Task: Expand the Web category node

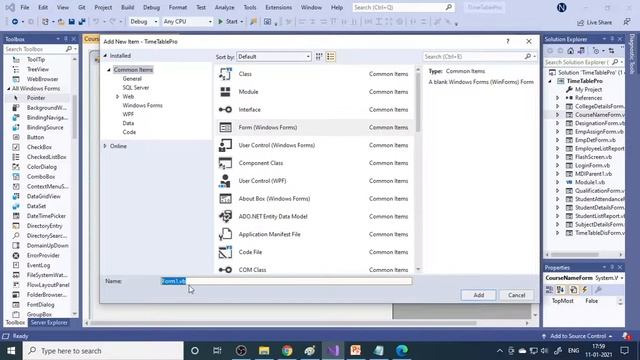Action: tap(118, 97)
